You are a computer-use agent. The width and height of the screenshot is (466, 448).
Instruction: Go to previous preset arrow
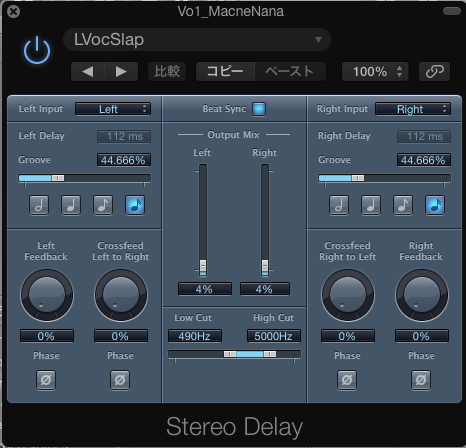point(88,71)
